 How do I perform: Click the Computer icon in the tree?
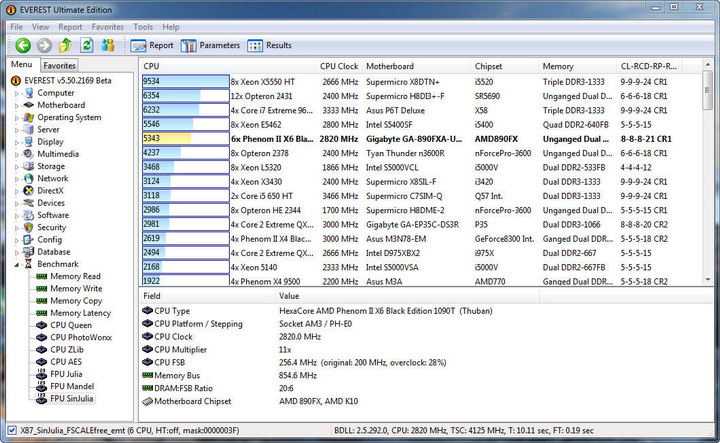[29, 93]
